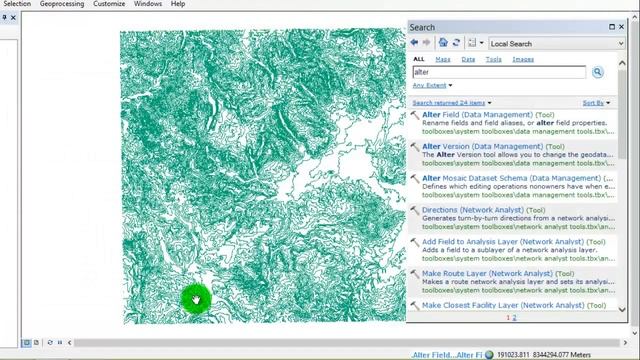The image size is (640, 360).
Task: Open Alter Field (Data Management) tool link
Action: (478, 115)
